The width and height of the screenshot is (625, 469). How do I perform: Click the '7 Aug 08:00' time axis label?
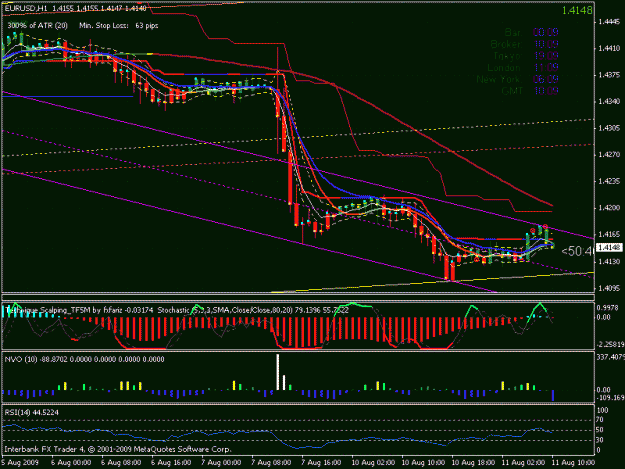tap(271, 462)
